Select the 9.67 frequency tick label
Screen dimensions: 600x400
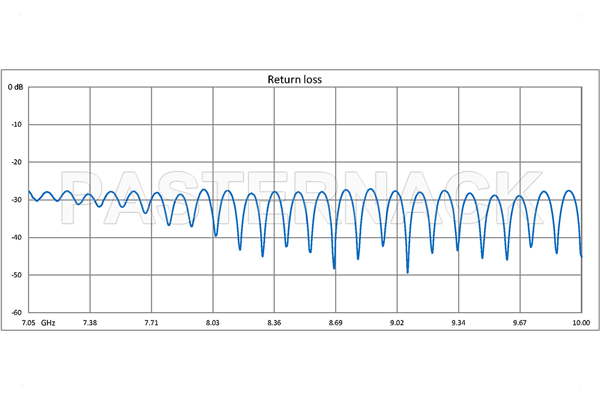pyautogui.click(x=520, y=323)
